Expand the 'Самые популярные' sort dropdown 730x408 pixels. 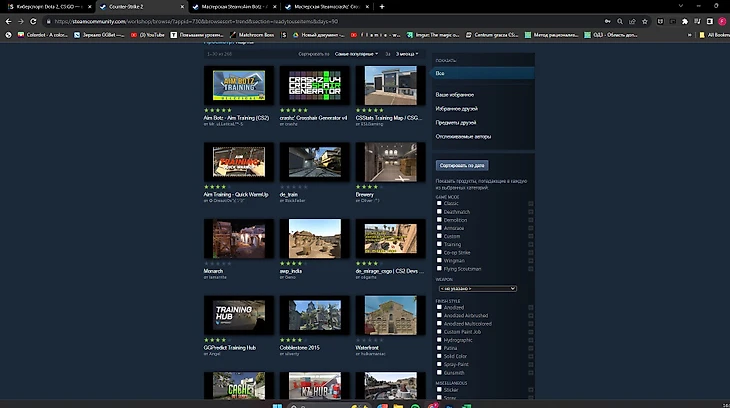tap(359, 52)
